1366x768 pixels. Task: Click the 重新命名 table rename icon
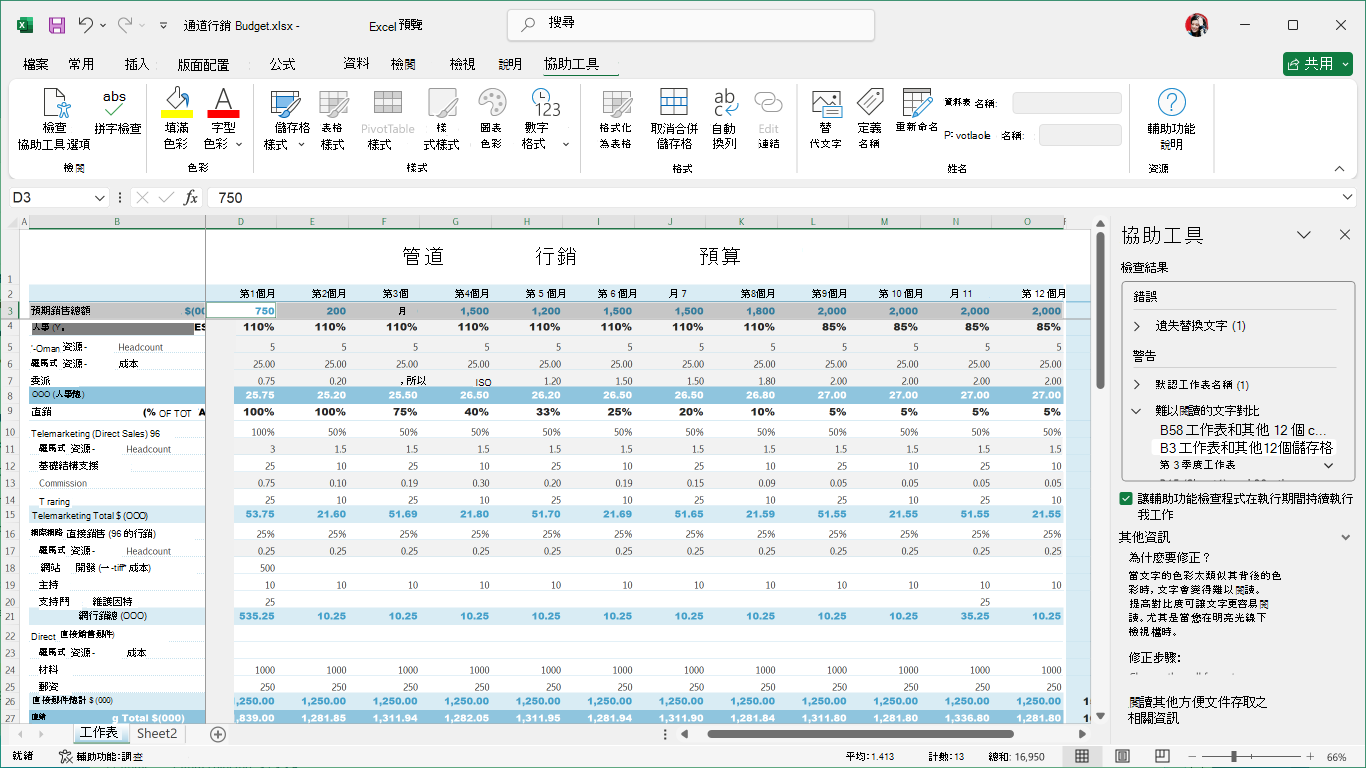coord(917,103)
